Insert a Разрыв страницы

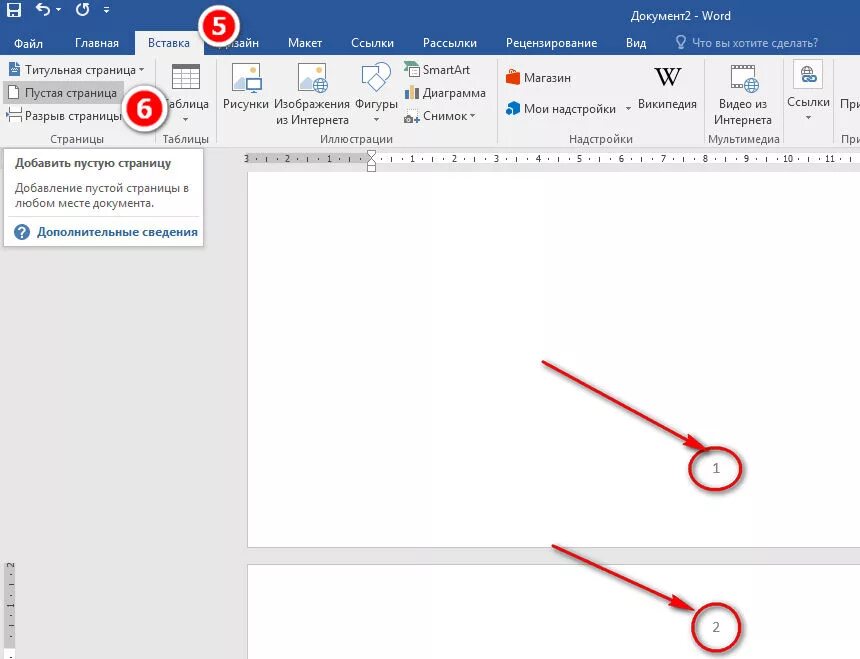(64, 116)
